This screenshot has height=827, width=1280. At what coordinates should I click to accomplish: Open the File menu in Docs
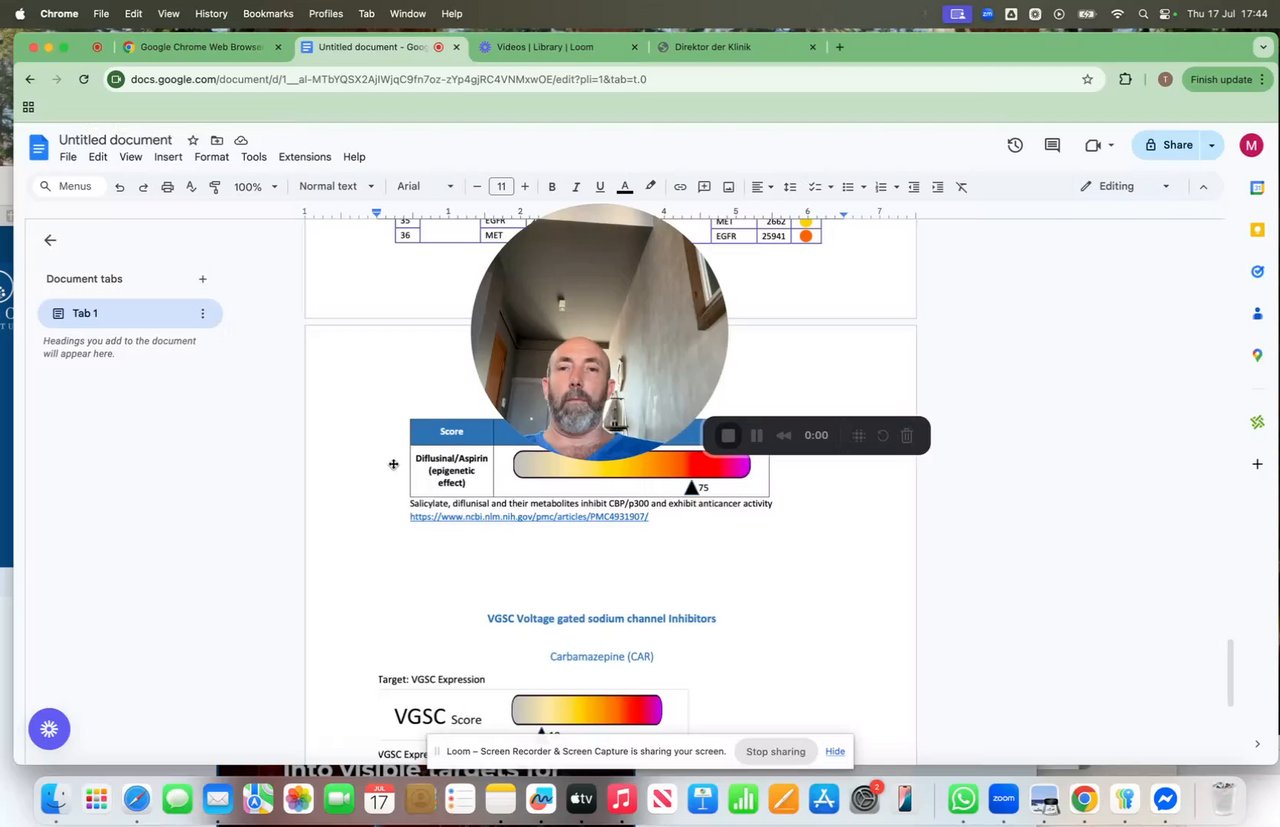coord(68,157)
